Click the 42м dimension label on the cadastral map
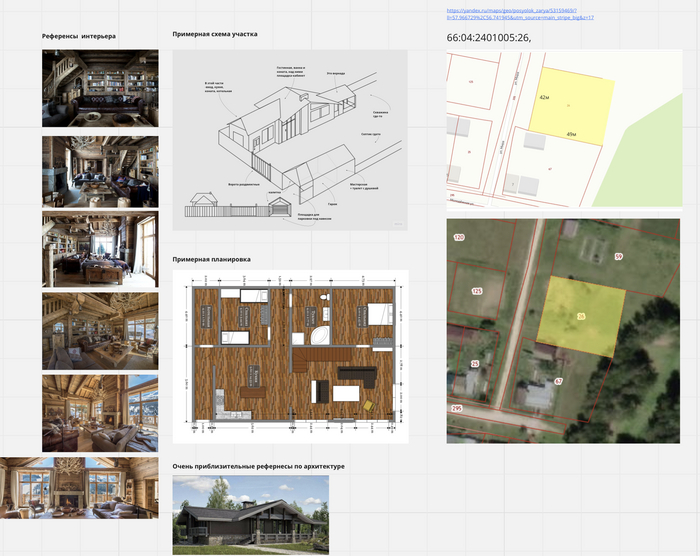Image resolution: width=700 pixels, height=556 pixels. tap(544, 97)
